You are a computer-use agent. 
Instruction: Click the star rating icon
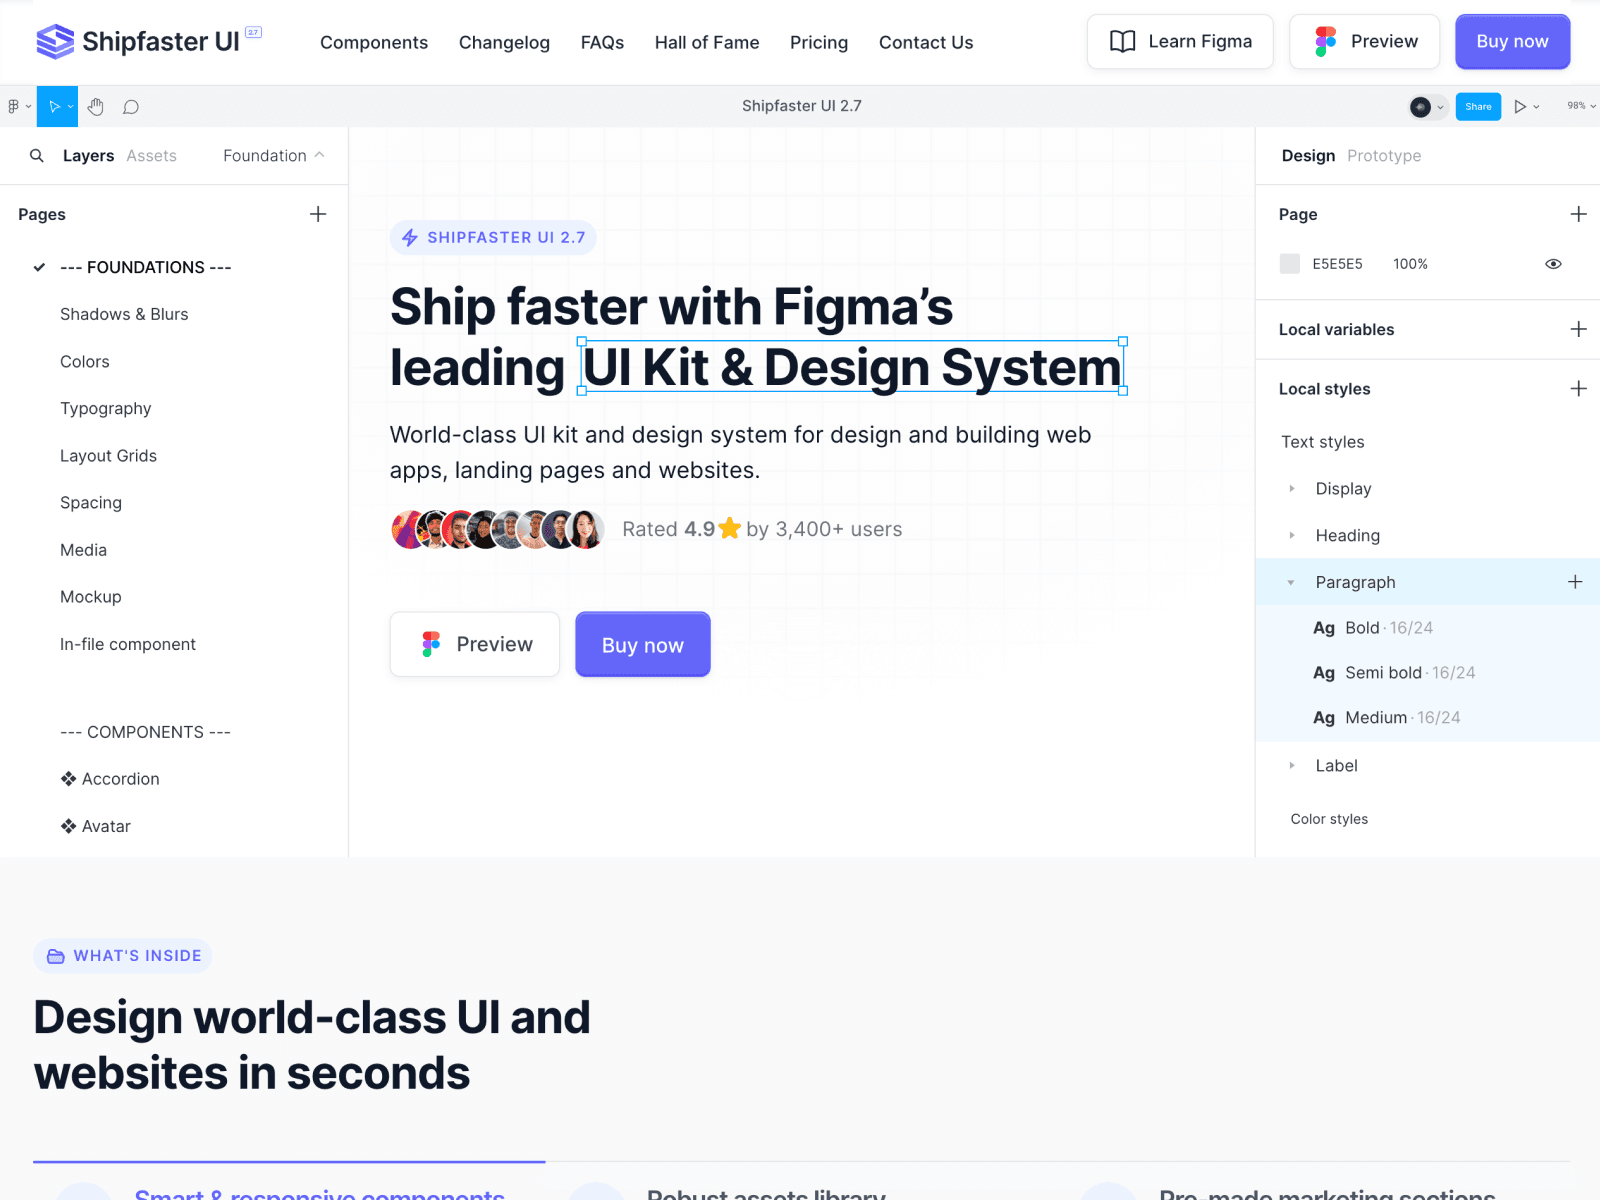point(730,528)
